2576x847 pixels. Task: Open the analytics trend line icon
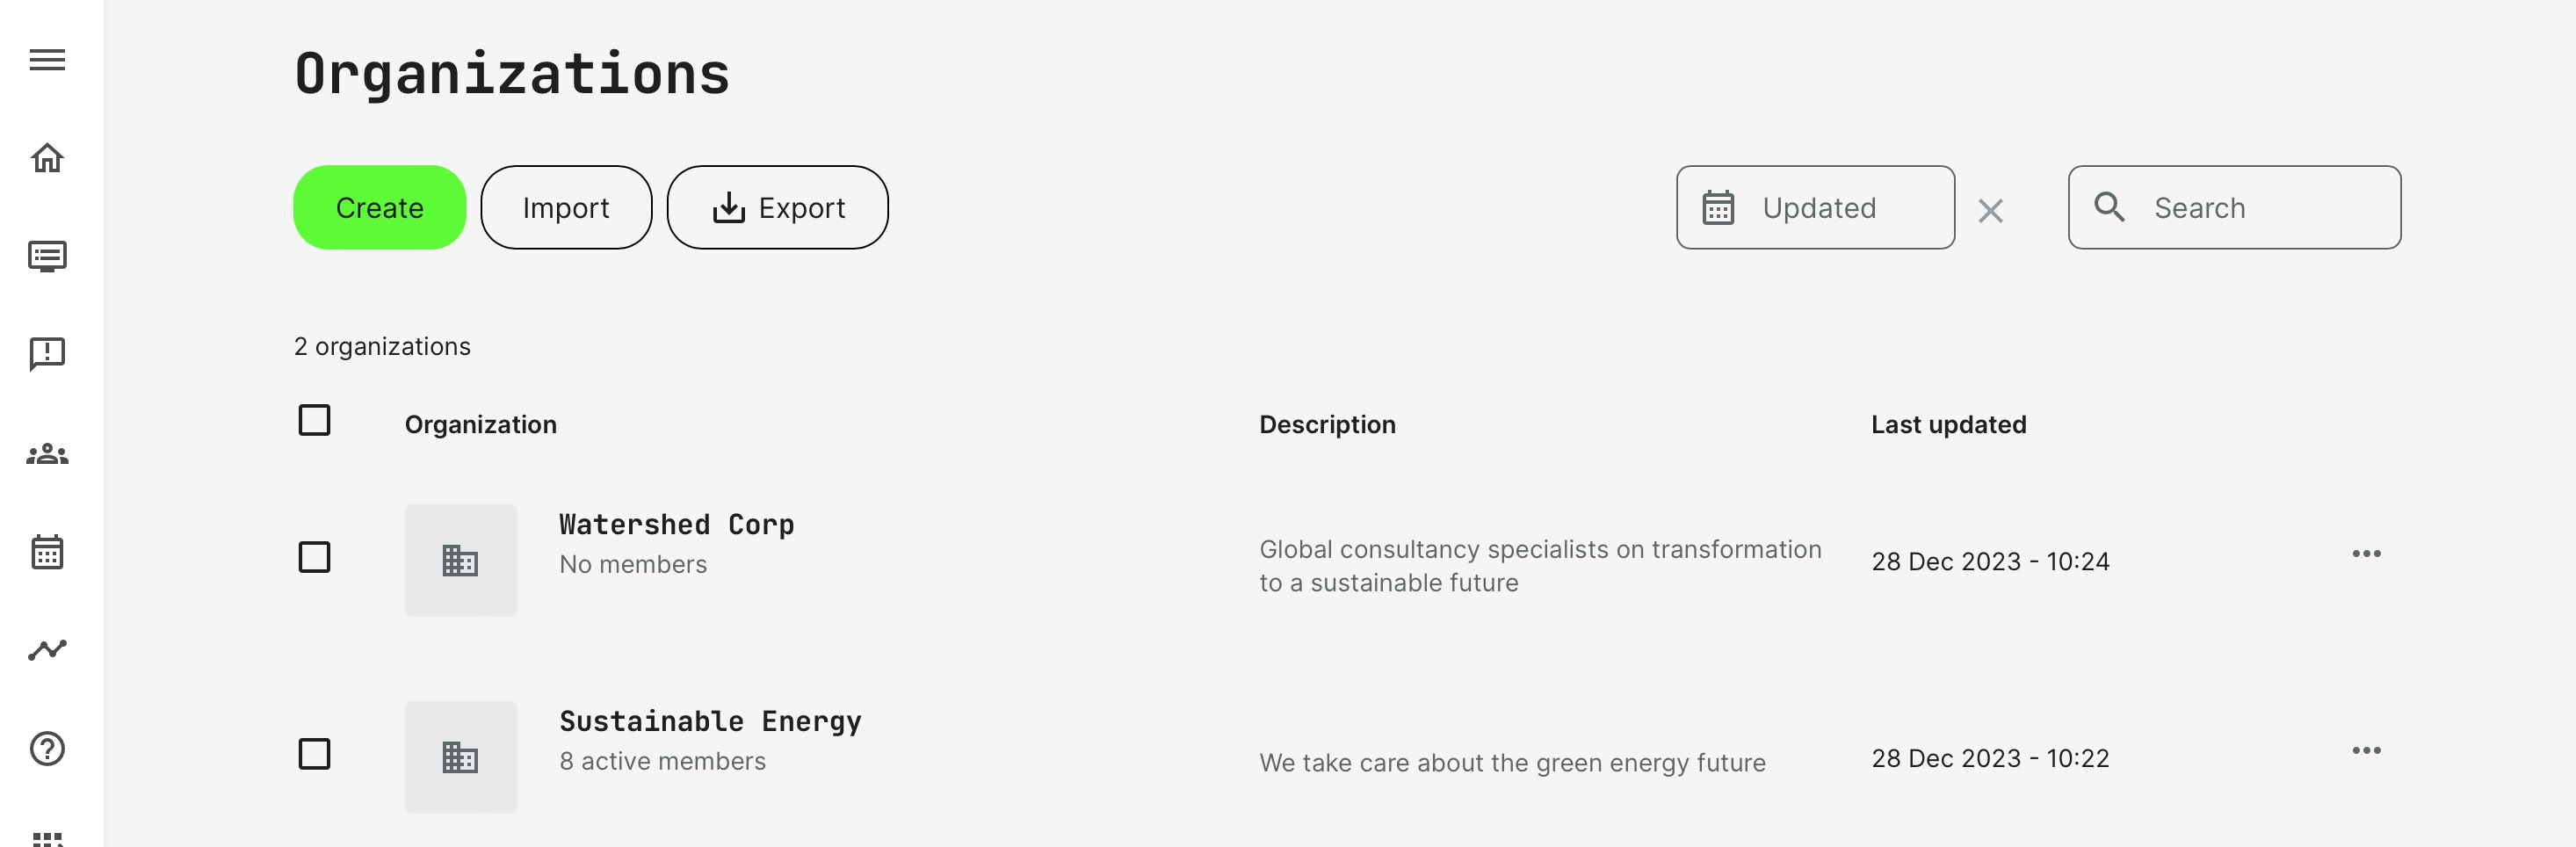point(47,650)
